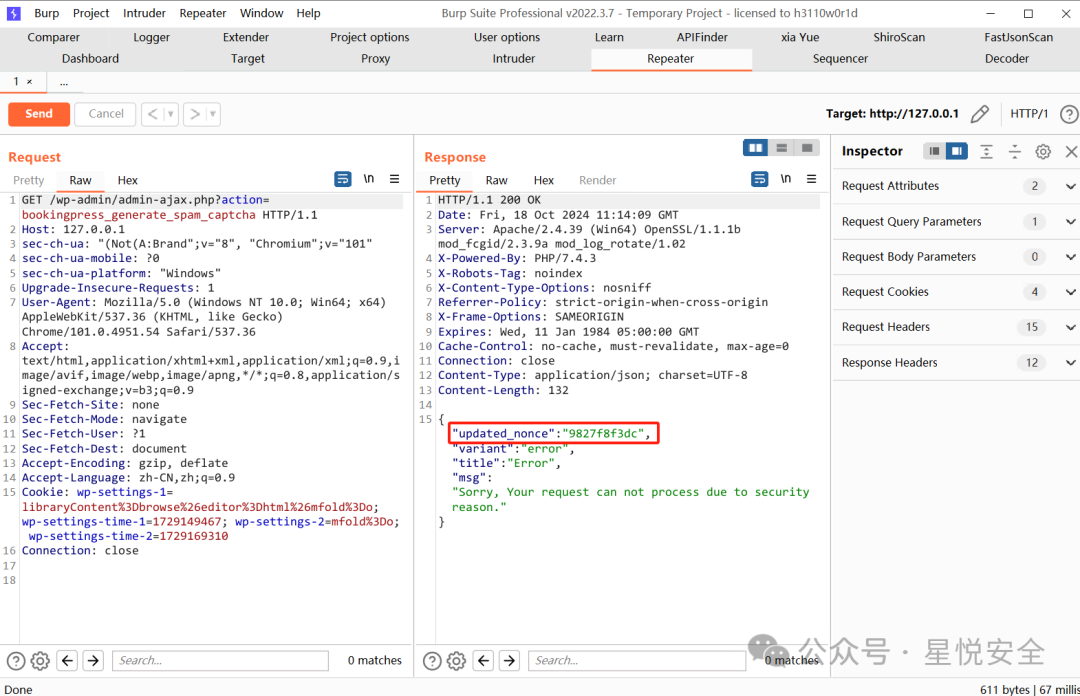
Task: Switch to the Dashboard tab
Action: tap(90, 59)
